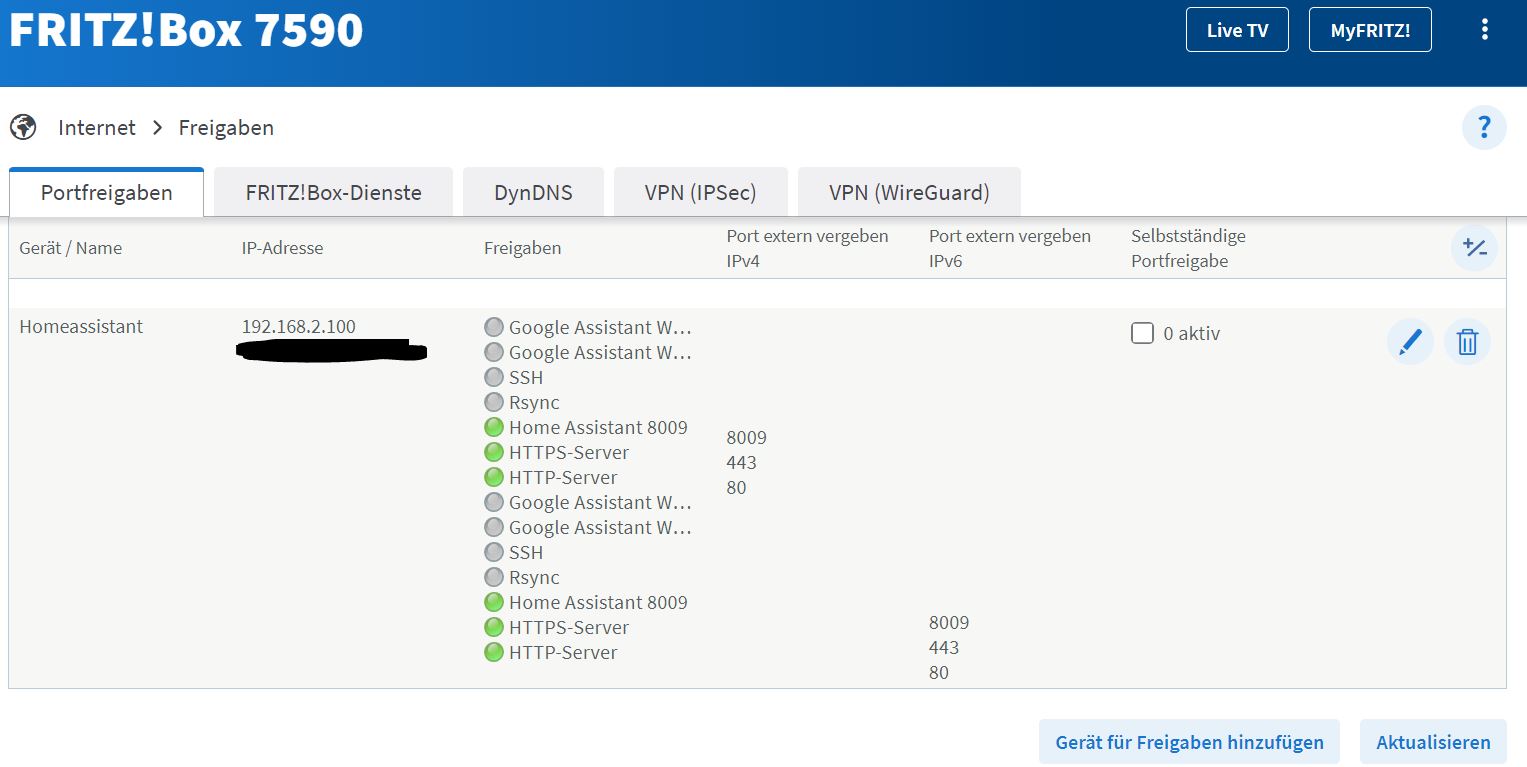Image resolution: width=1527 pixels, height=767 pixels.
Task: Click the pencil edit icon for Homeassistant
Action: point(1409,342)
